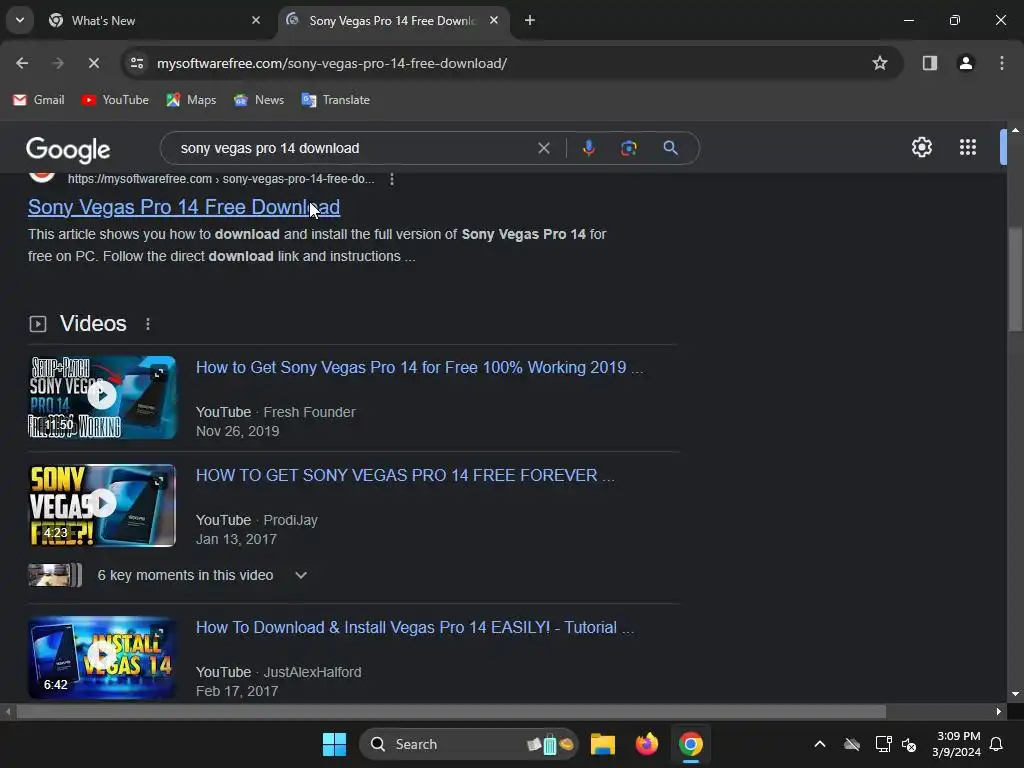Click the address bar URL
The width and height of the screenshot is (1024, 768).
tap(332, 63)
